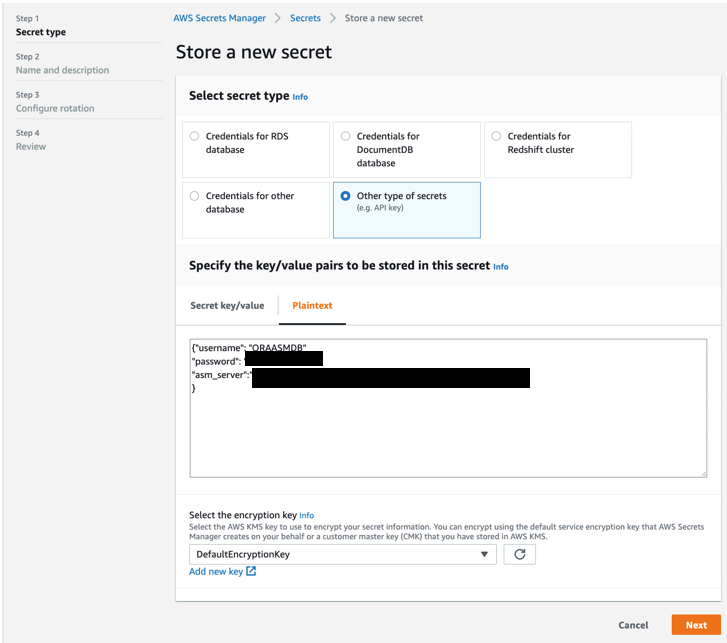The width and height of the screenshot is (727, 643).
Task: Select Credentials for Redshift cluster radio
Action: (496, 136)
